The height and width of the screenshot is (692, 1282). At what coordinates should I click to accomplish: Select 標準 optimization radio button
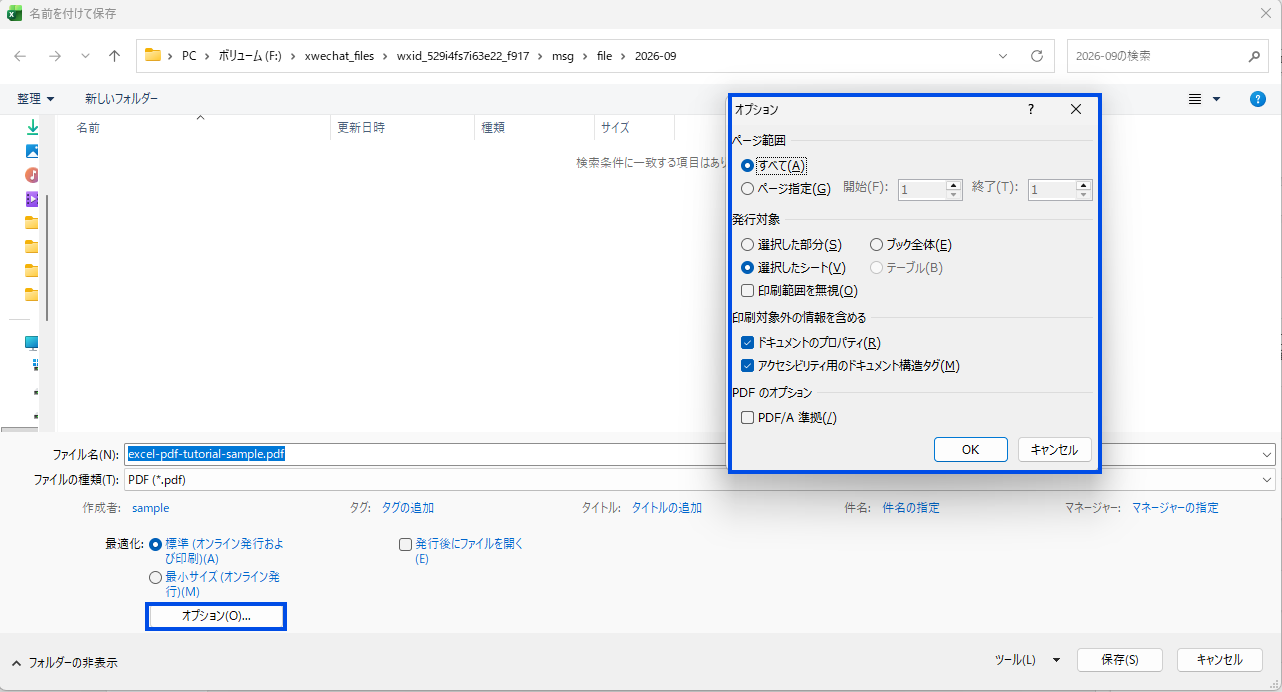(x=155, y=545)
